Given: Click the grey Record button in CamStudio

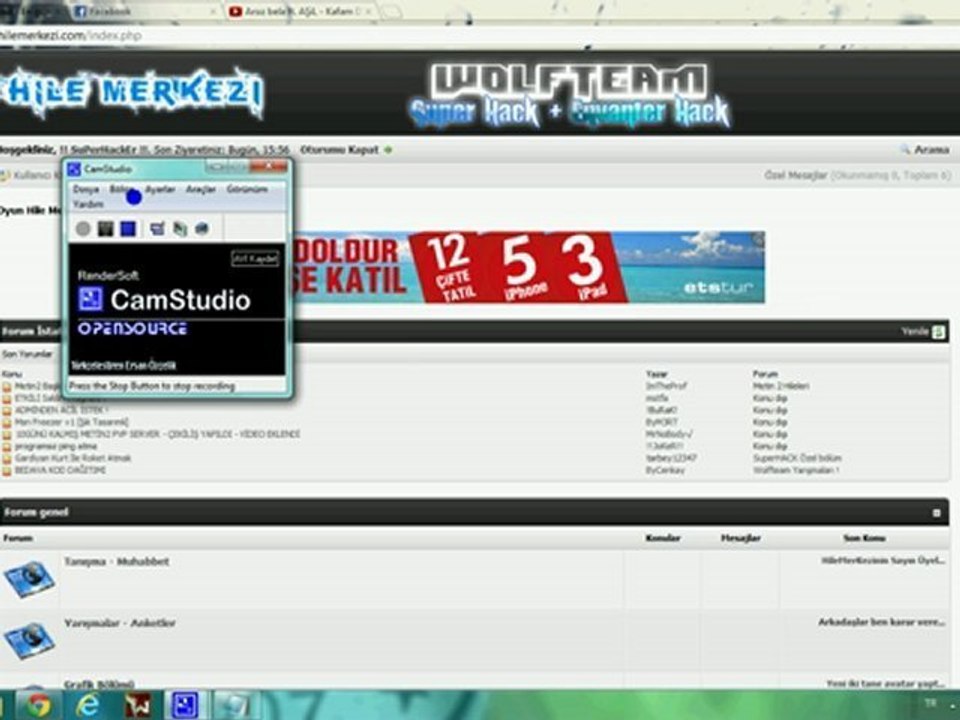Looking at the screenshot, I should click(83, 228).
